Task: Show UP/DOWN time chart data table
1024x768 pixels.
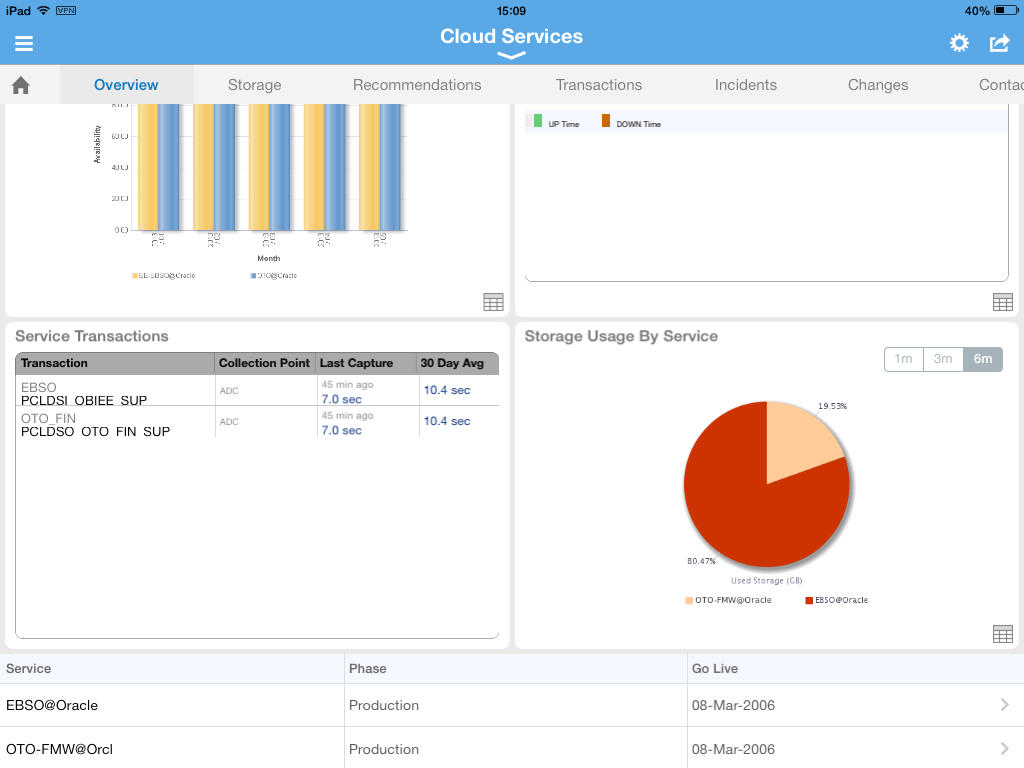Action: coord(1002,302)
